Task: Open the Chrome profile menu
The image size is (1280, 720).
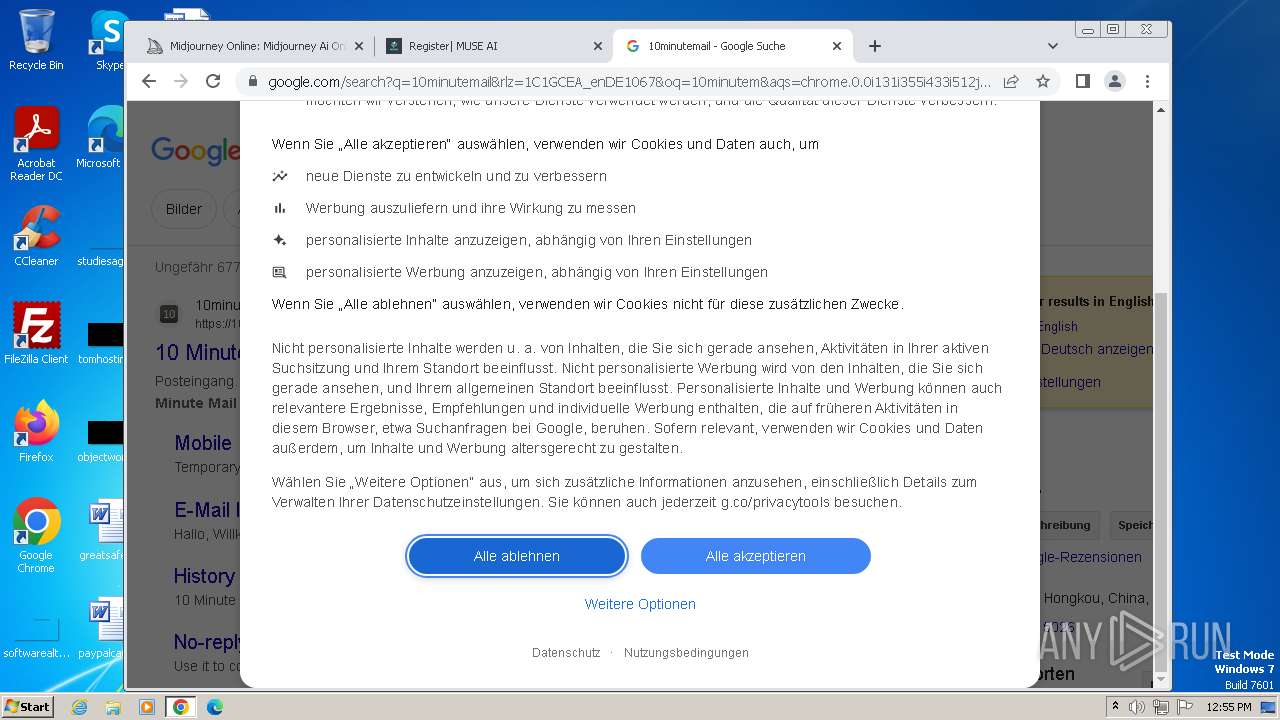Action: (1115, 81)
